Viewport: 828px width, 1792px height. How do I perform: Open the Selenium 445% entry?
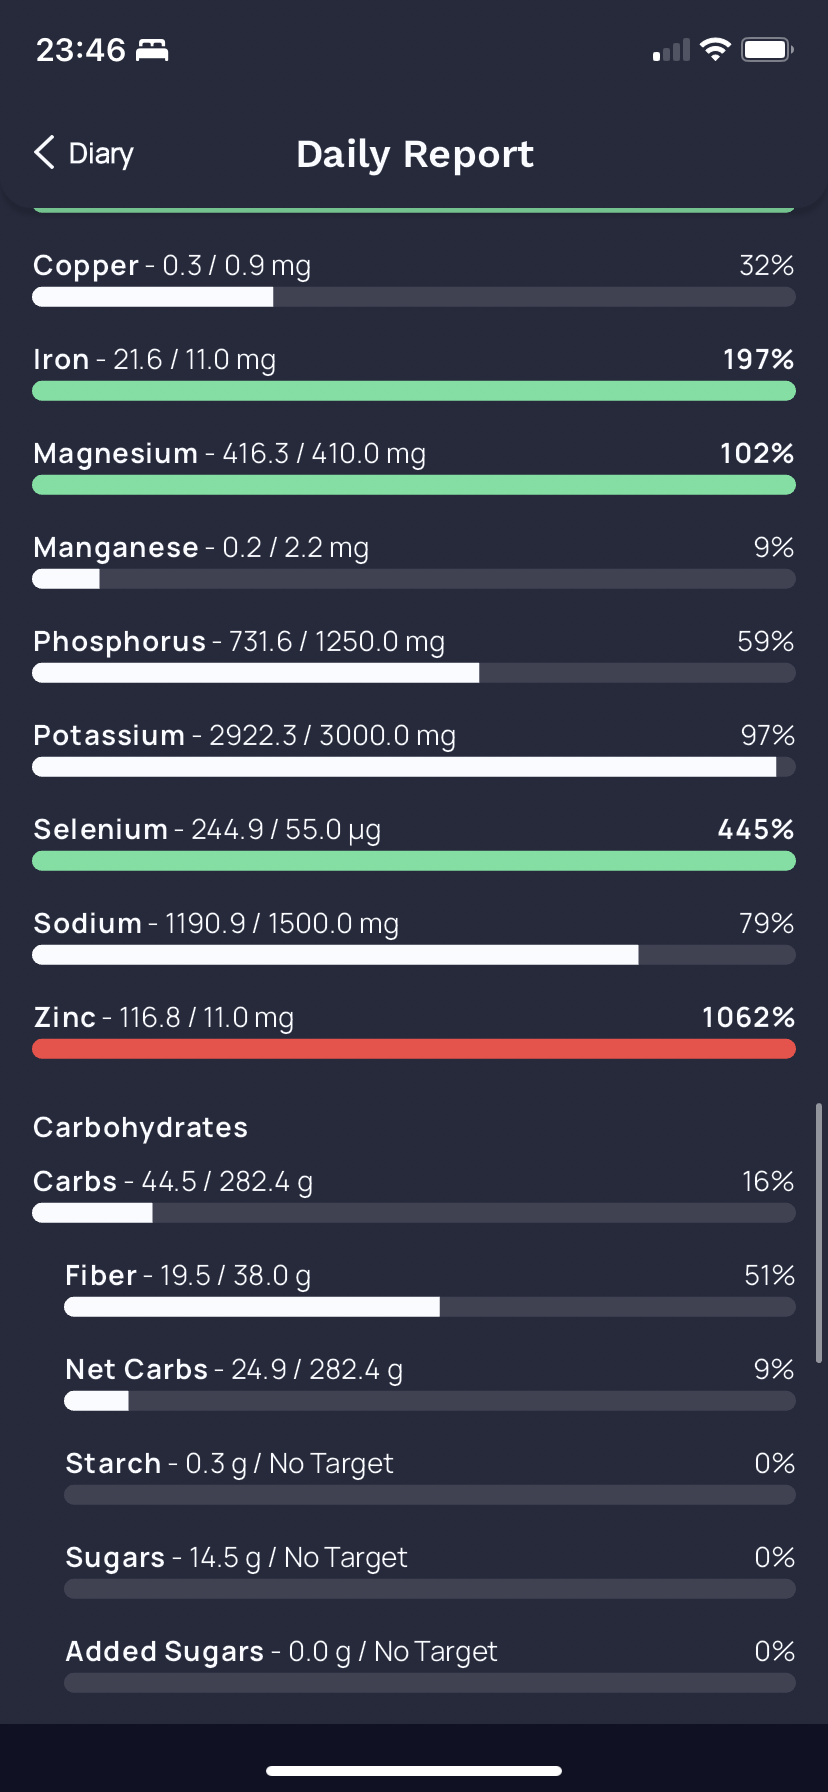pyautogui.click(x=414, y=843)
